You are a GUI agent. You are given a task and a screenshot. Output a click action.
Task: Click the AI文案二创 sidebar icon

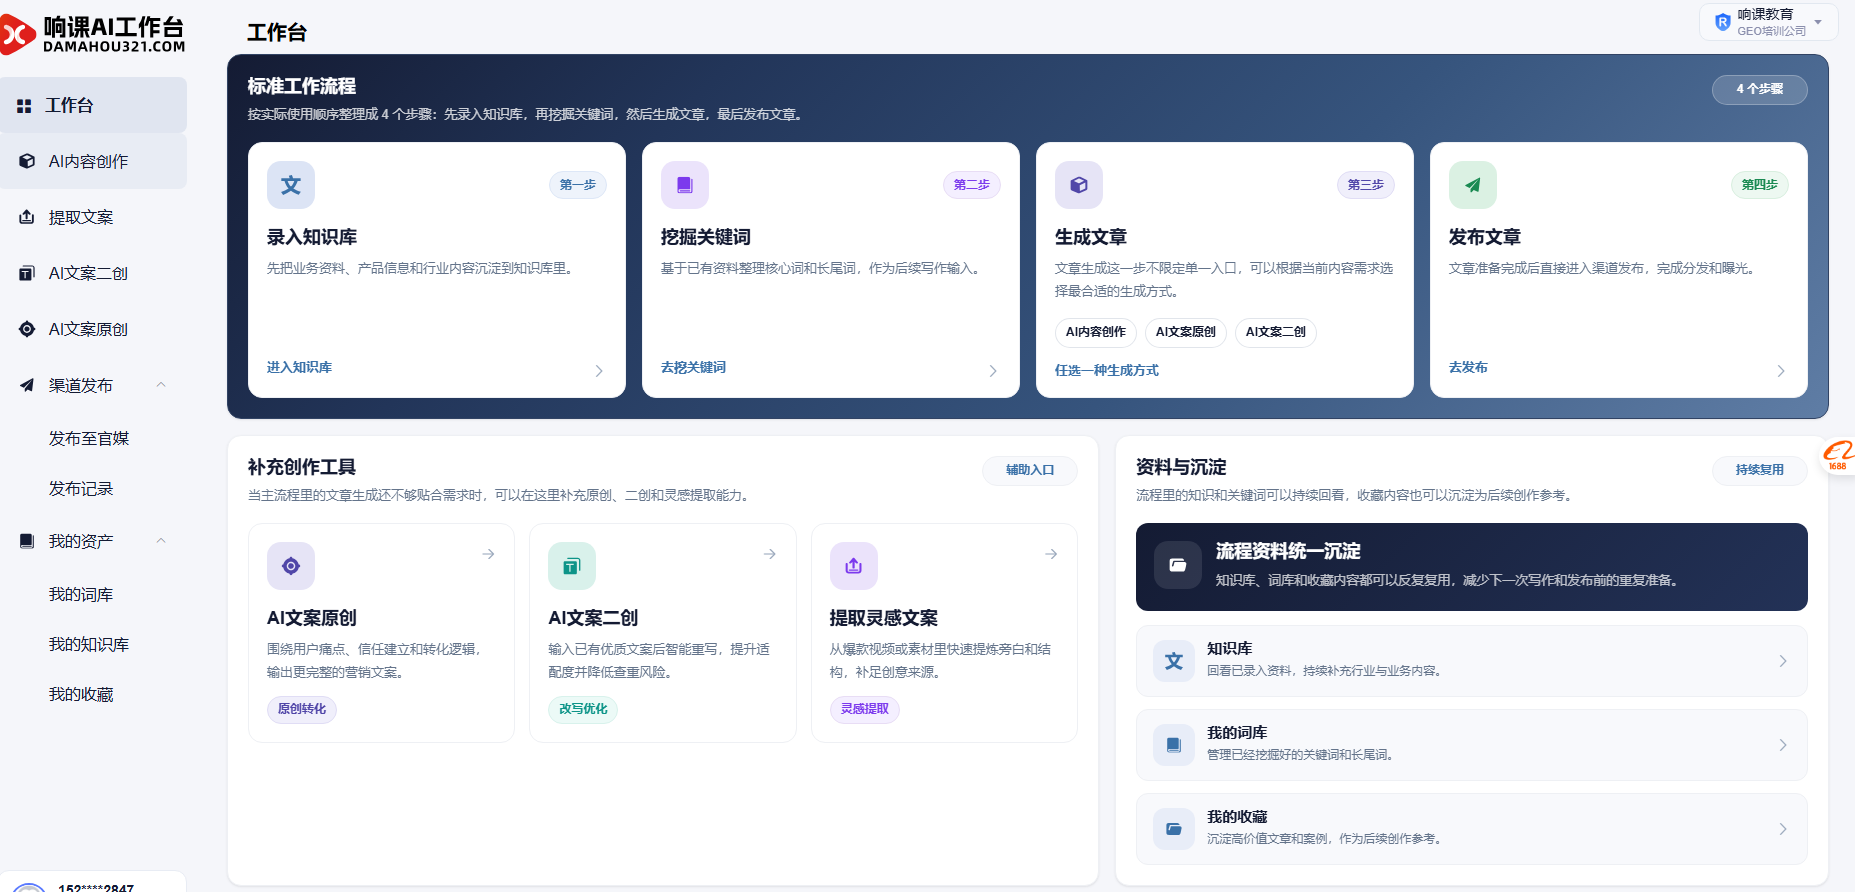[27, 273]
